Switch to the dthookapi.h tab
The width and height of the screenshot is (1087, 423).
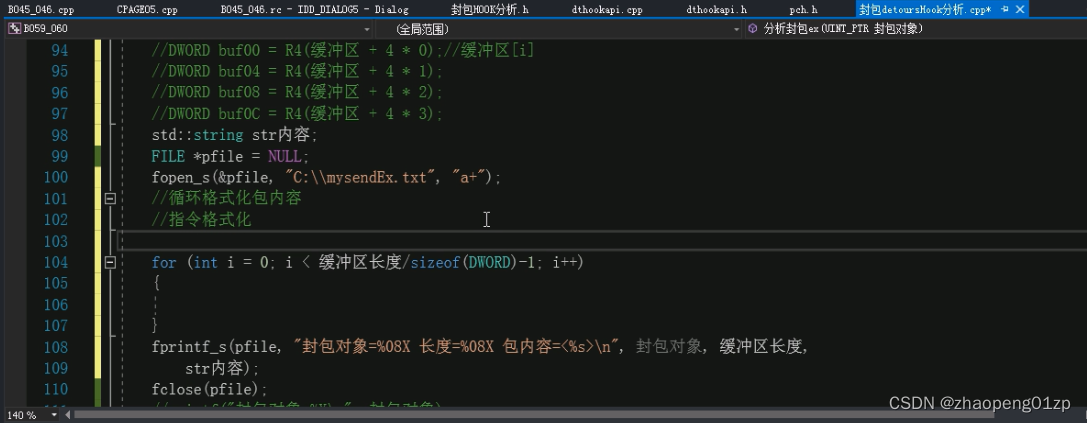(716, 10)
